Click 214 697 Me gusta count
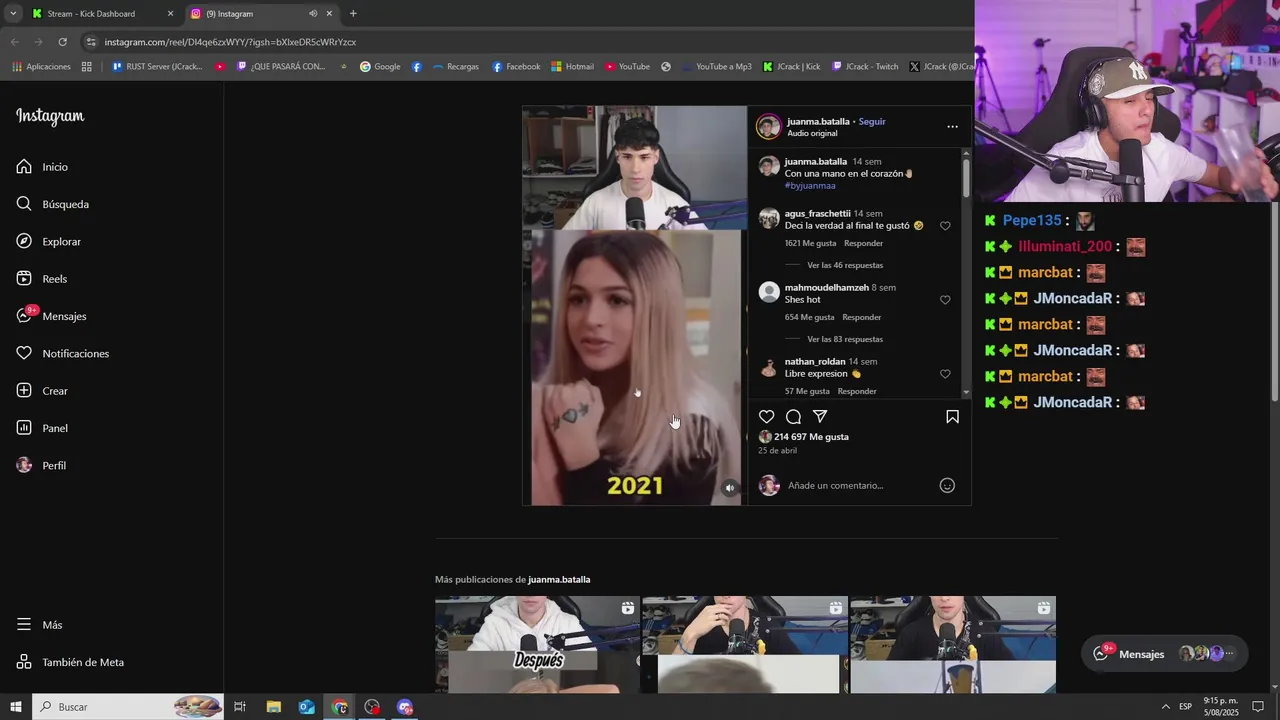Image resolution: width=1280 pixels, height=720 pixels. (x=811, y=437)
